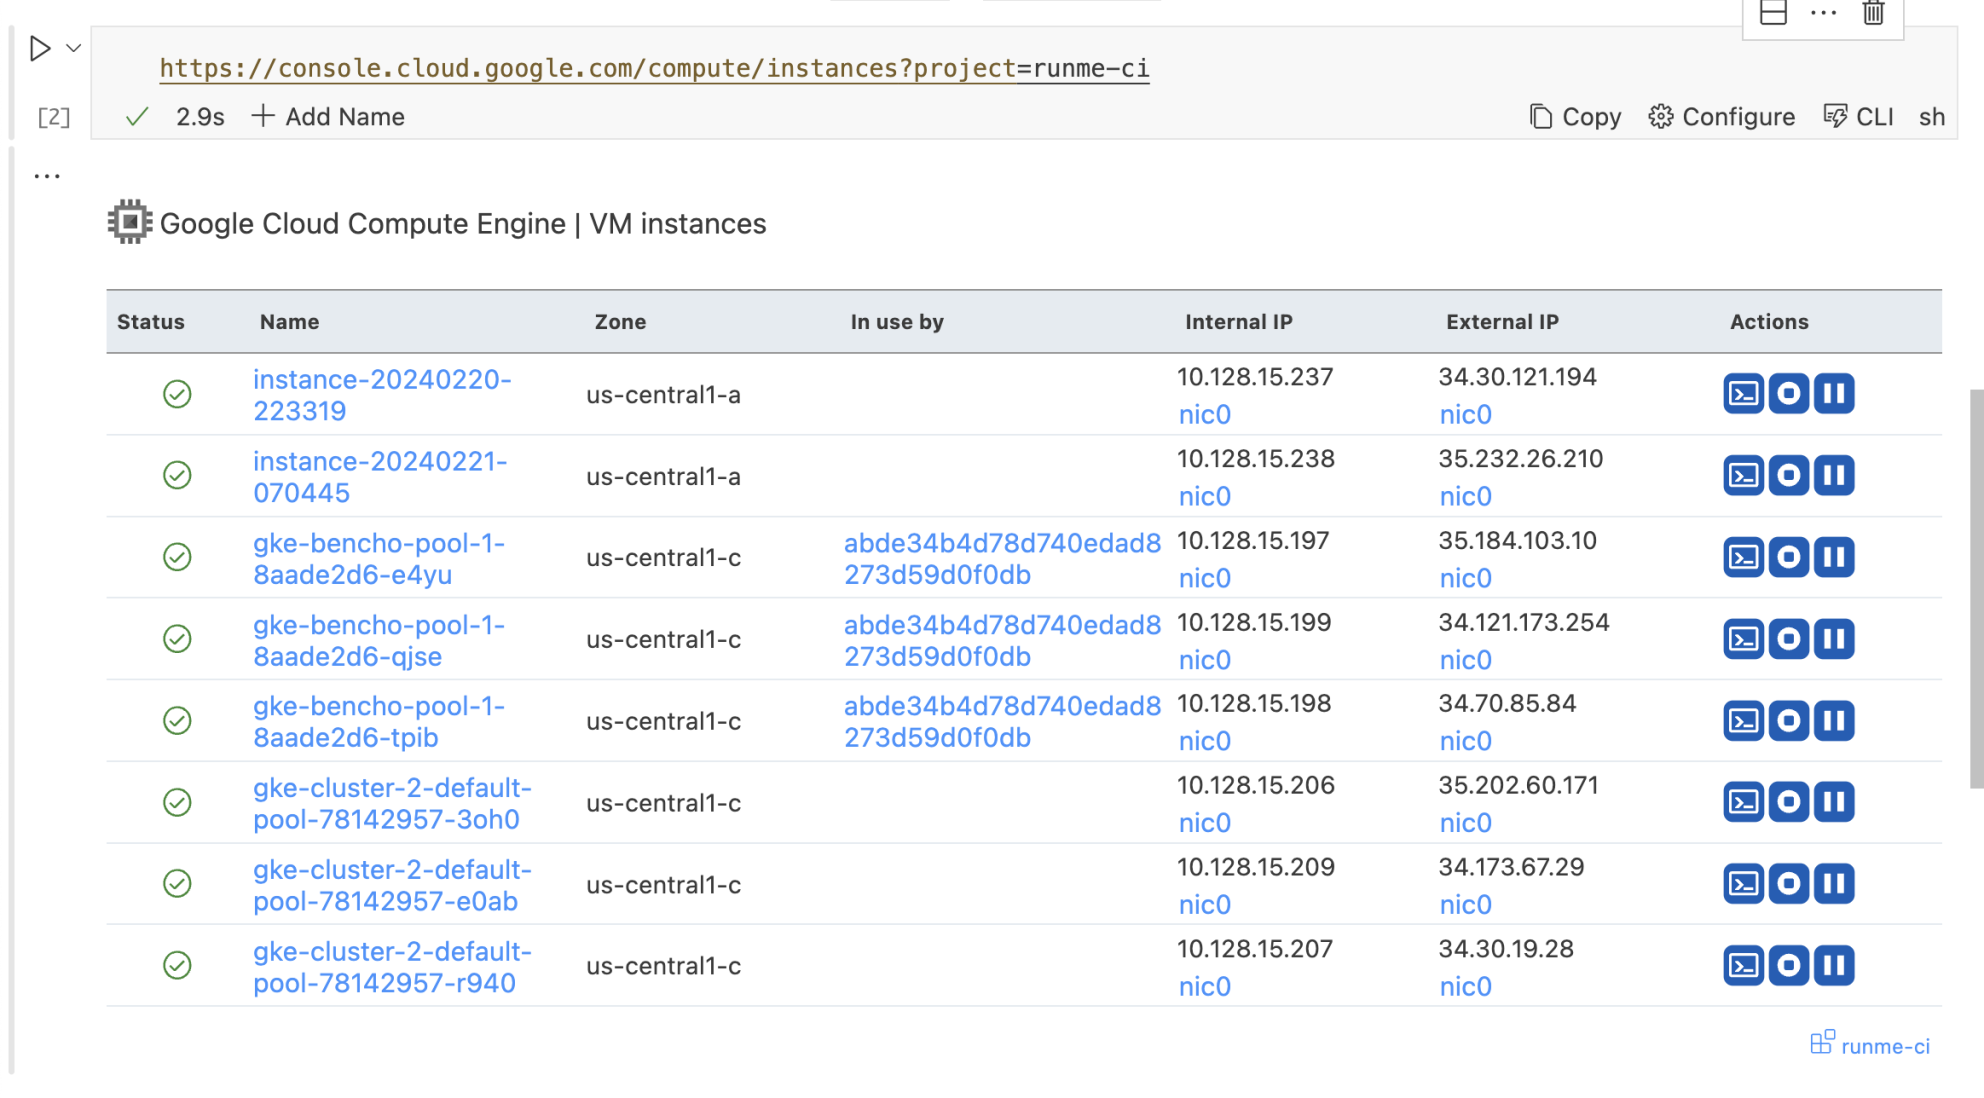Open In use by link for qjse row

(1002, 641)
